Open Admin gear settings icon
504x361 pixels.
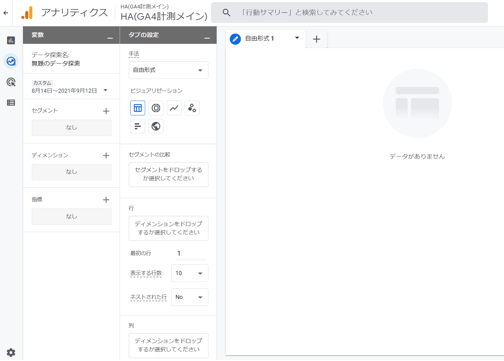(x=11, y=352)
